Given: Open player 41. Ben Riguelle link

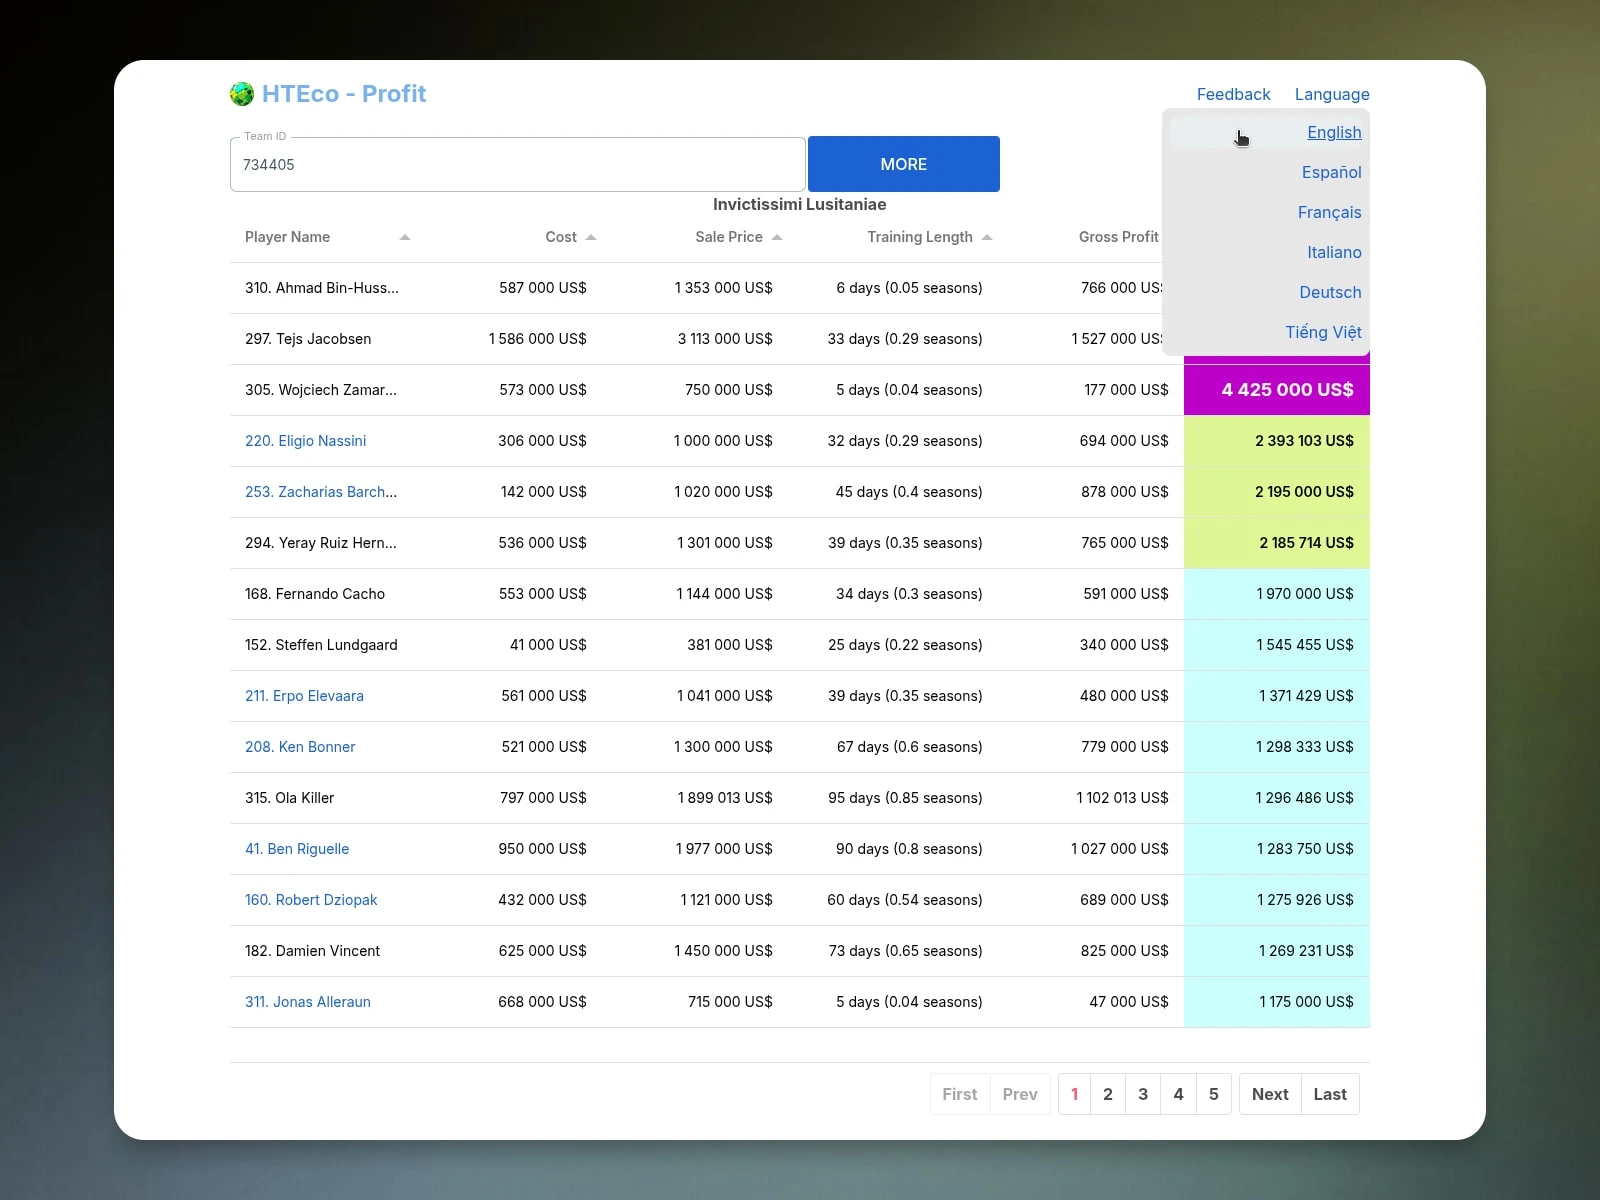Looking at the screenshot, I should (x=297, y=849).
